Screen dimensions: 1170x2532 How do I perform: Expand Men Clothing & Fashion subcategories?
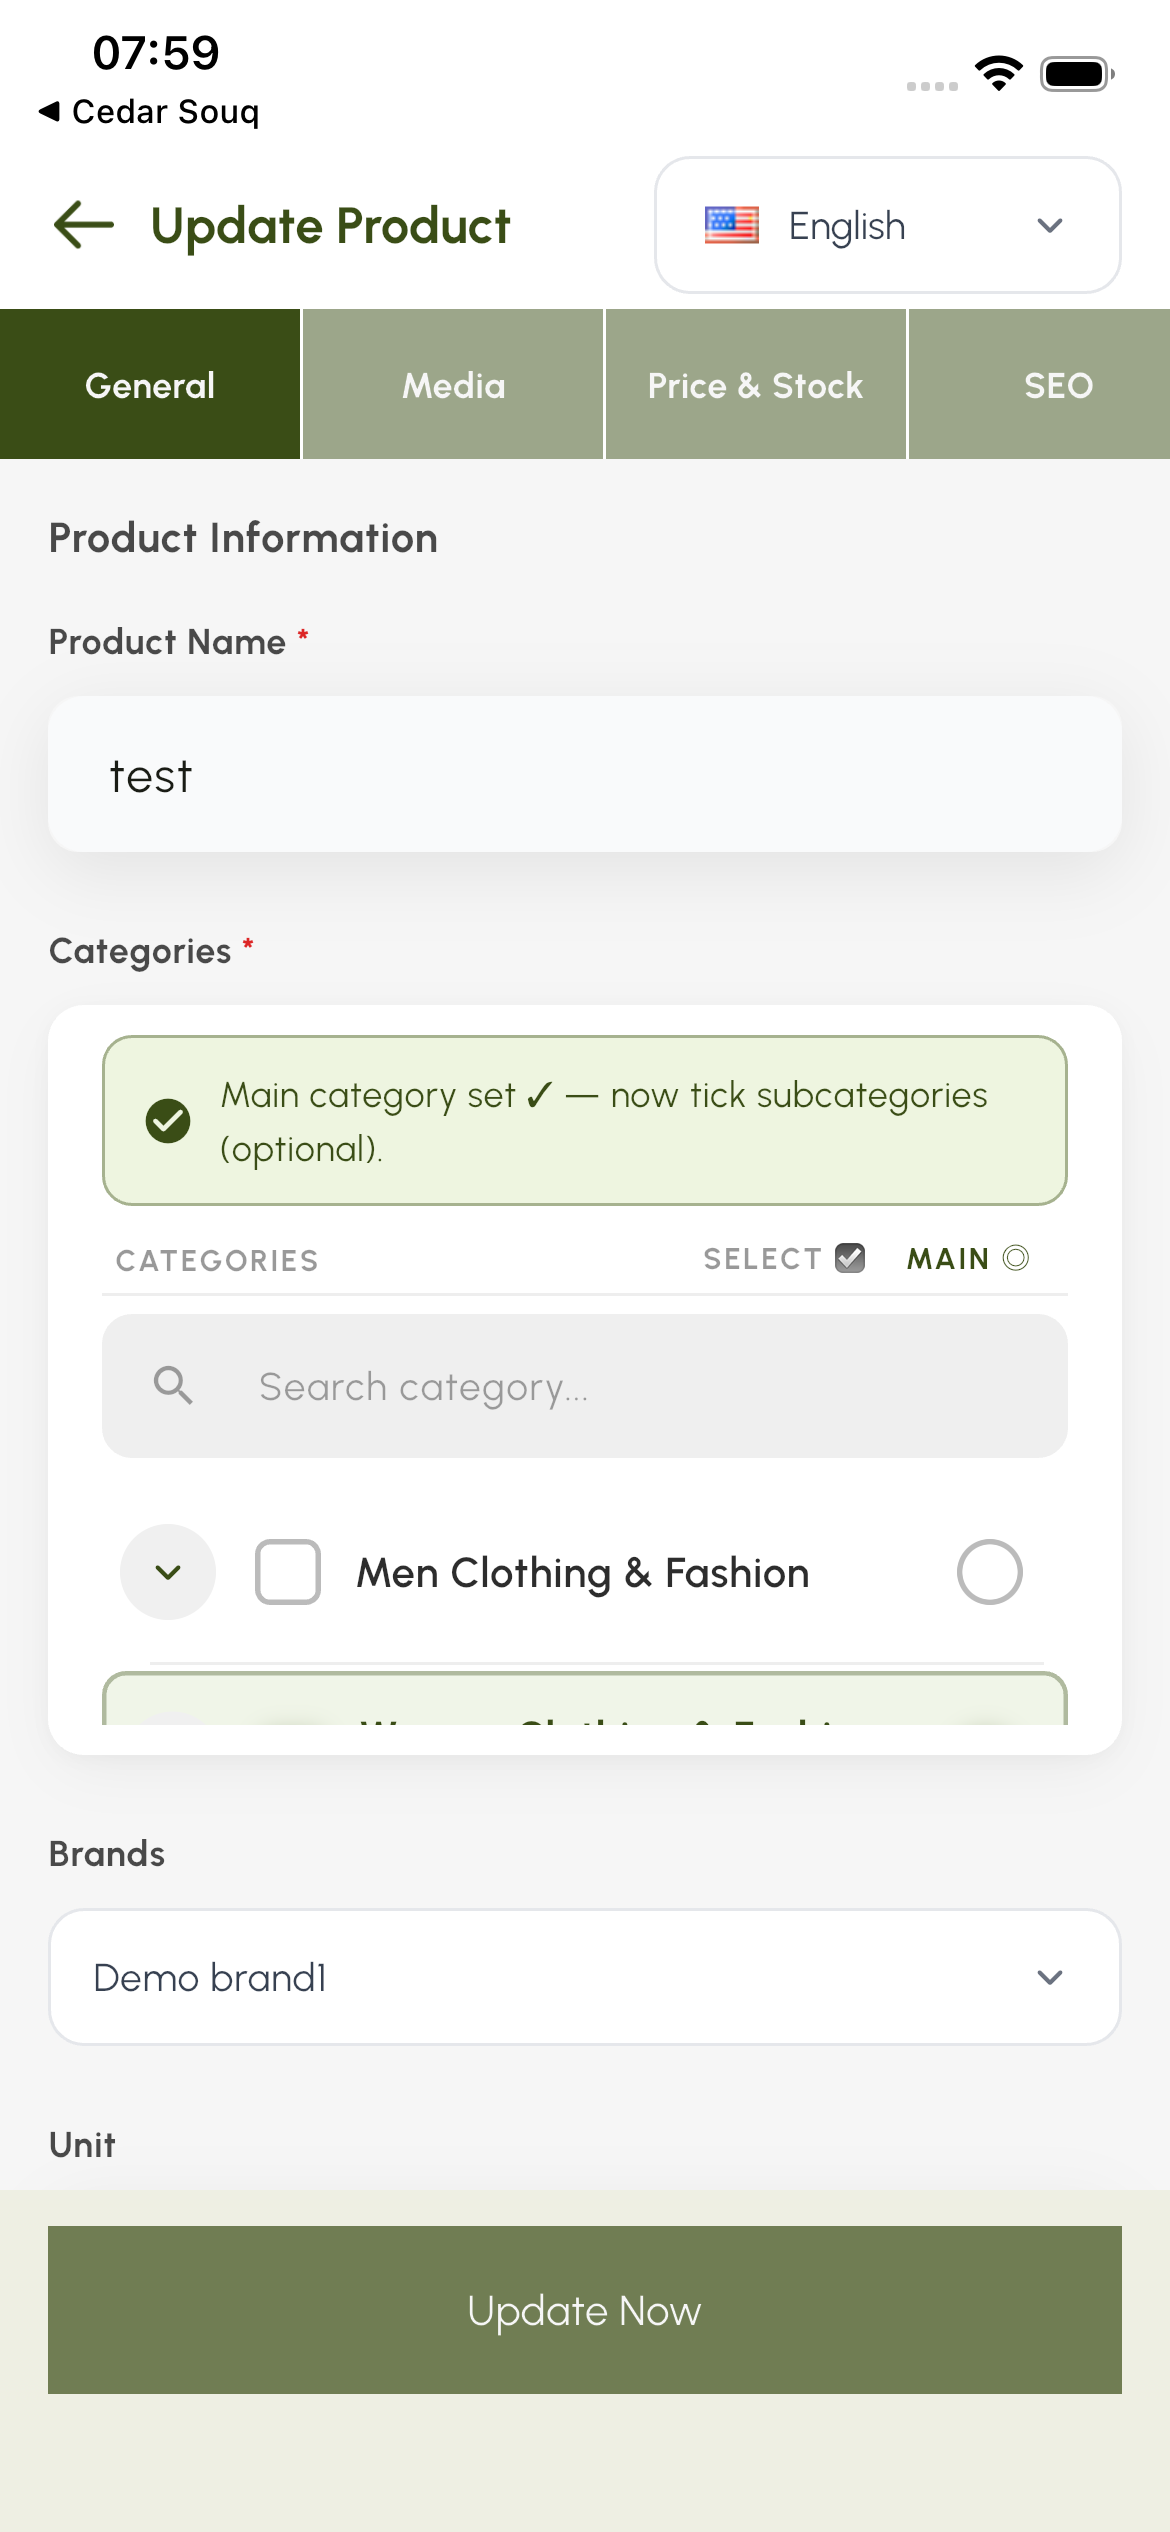pos(168,1572)
